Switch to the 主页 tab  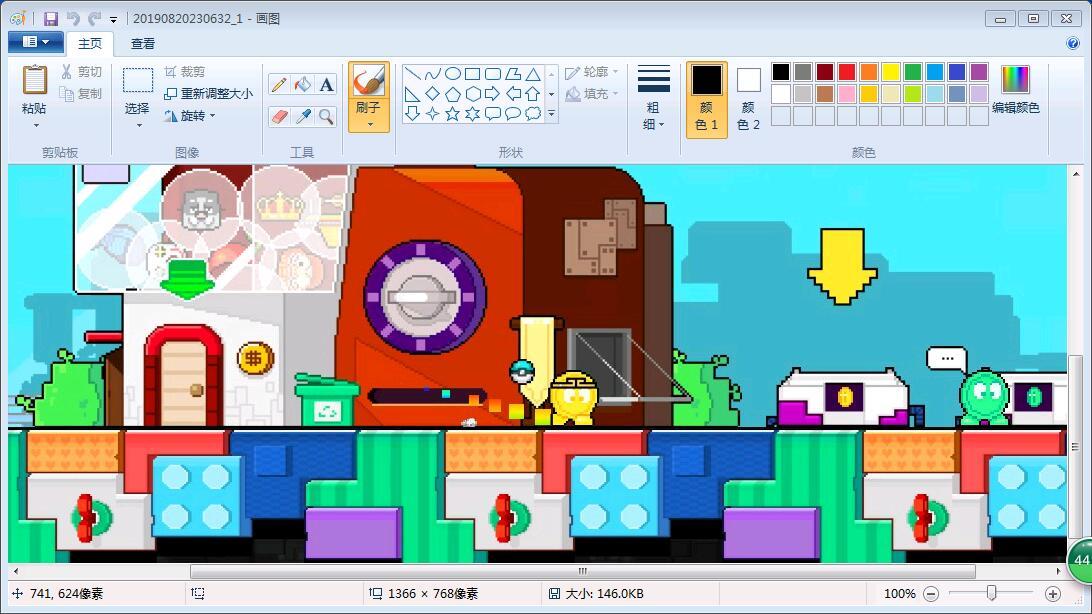90,43
